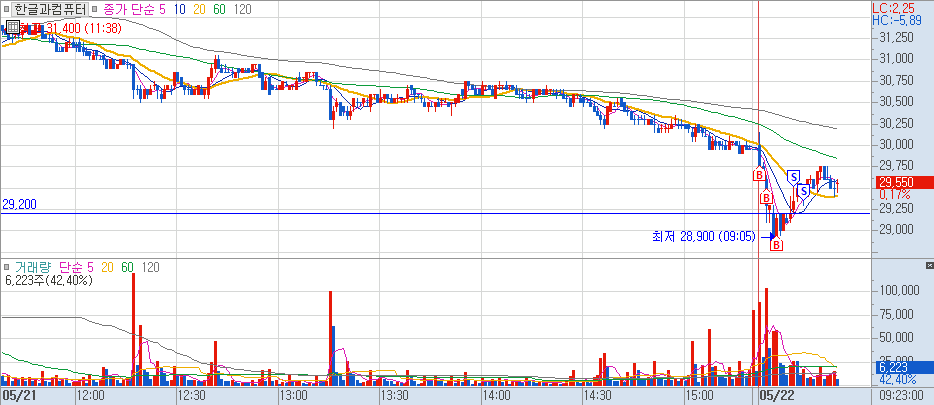Click the topmost red B buy marker

click(759, 175)
